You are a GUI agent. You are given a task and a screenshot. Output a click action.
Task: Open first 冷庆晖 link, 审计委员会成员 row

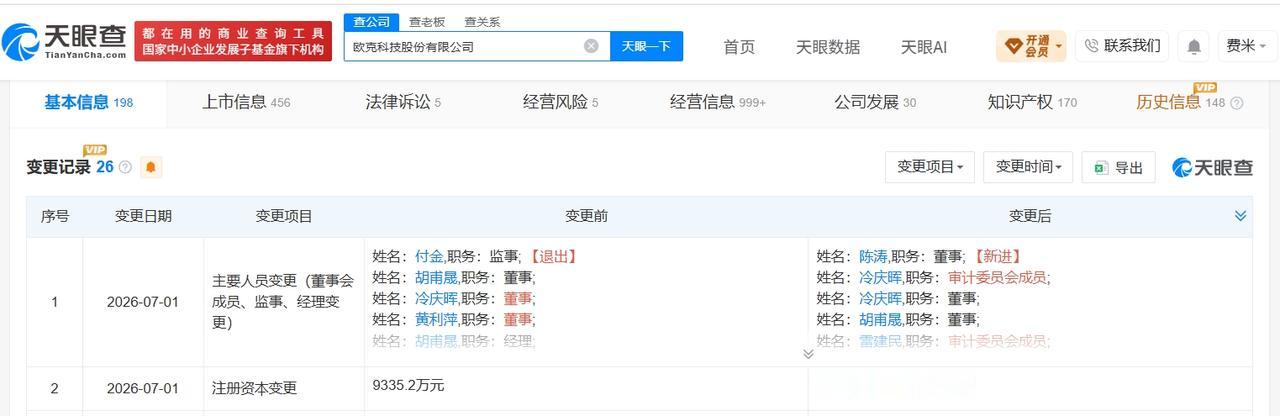coord(880,277)
